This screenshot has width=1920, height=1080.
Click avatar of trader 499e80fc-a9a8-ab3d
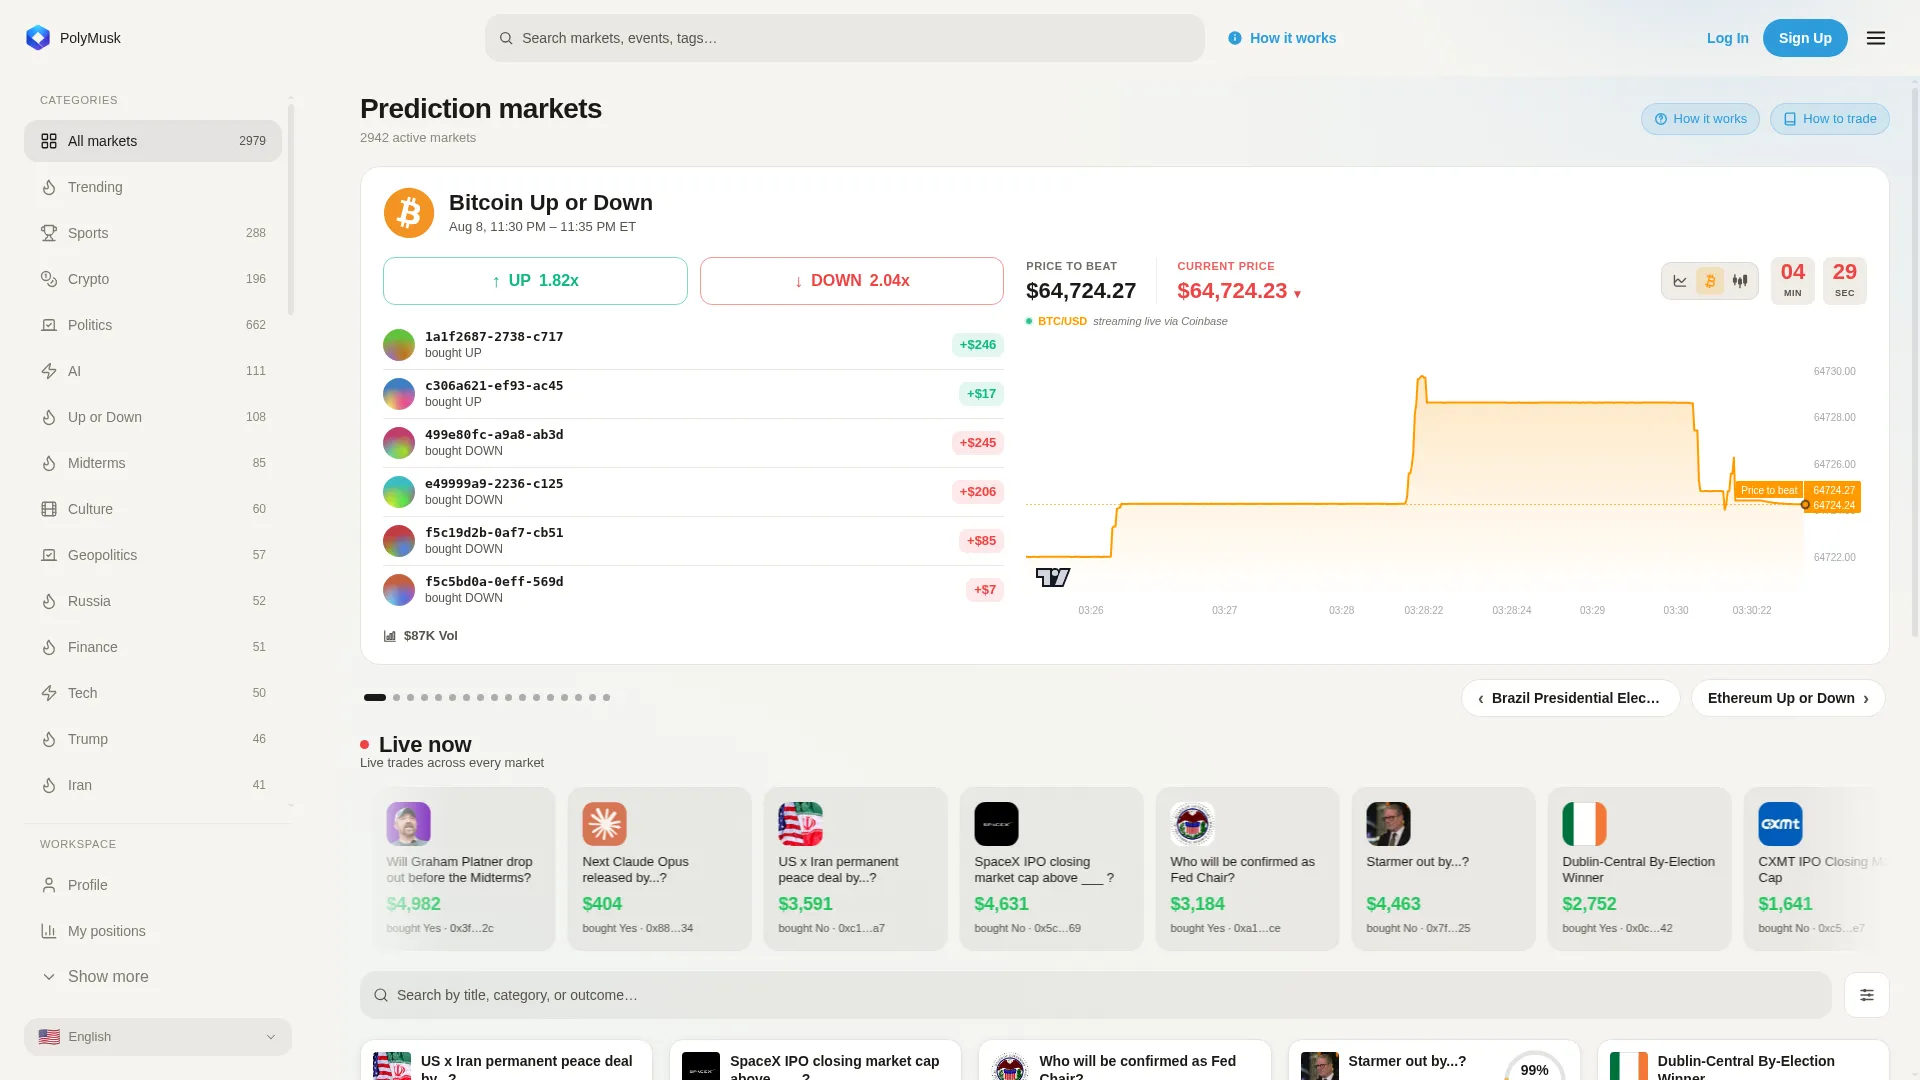[399, 443]
